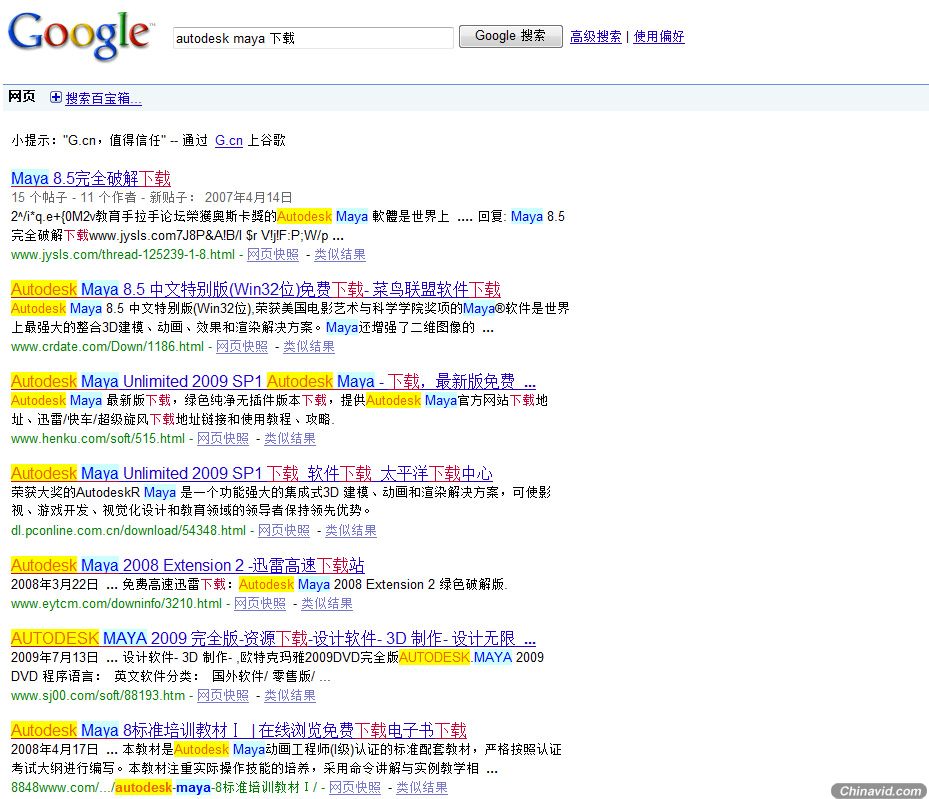Click the date text 2007年4月14日
The image size is (929, 799).
tap(248, 197)
